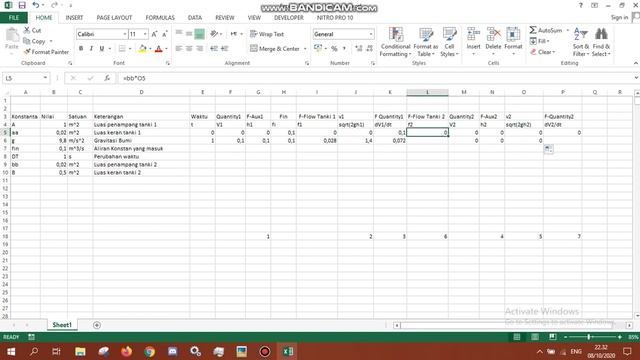The image size is (640, 360).
Task: Toggle underline formatting
Action: [102, 49]
